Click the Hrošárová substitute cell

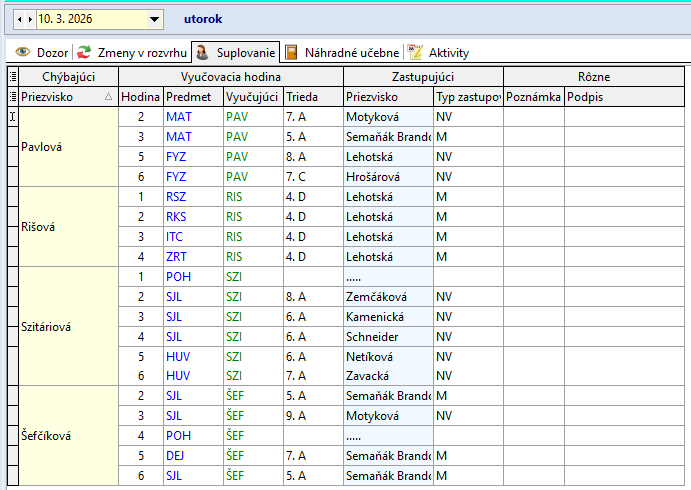click(373, 176)
